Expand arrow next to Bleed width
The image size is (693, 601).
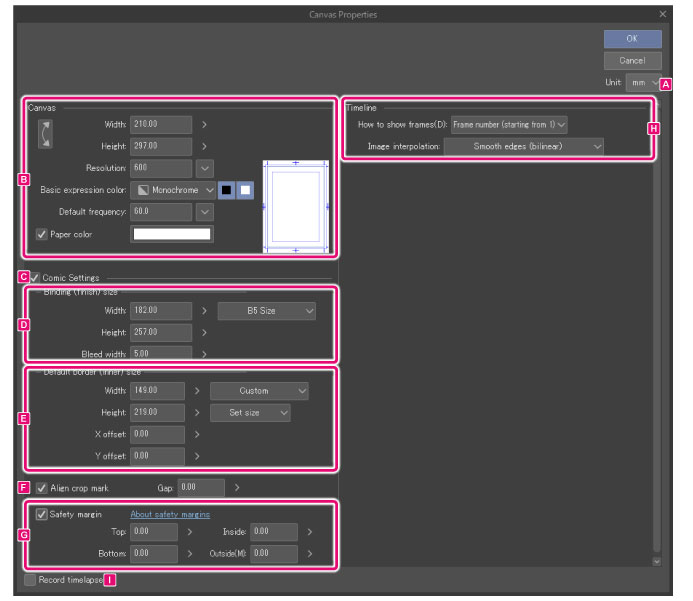204,354
